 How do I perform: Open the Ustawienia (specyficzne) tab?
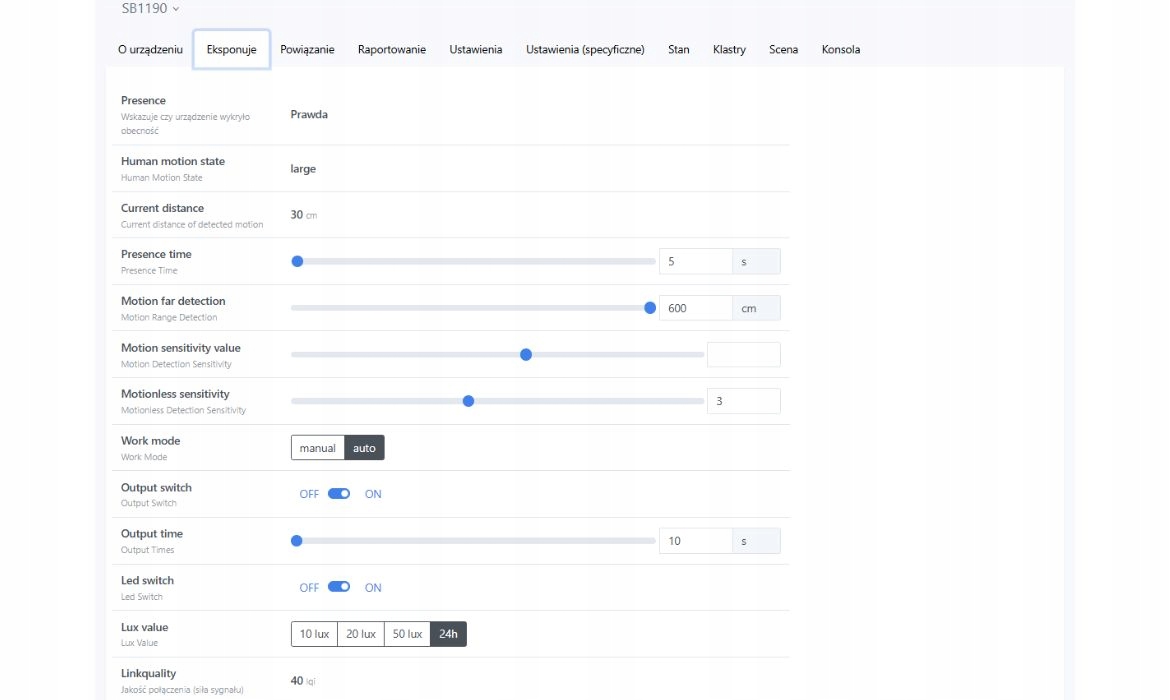point(585,49)
